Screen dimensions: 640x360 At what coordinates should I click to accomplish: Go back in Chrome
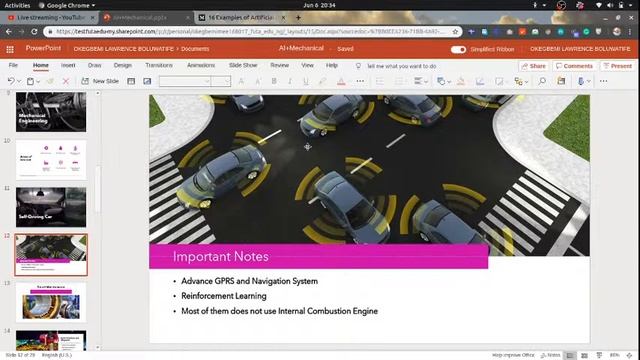(x=9, y=31)
